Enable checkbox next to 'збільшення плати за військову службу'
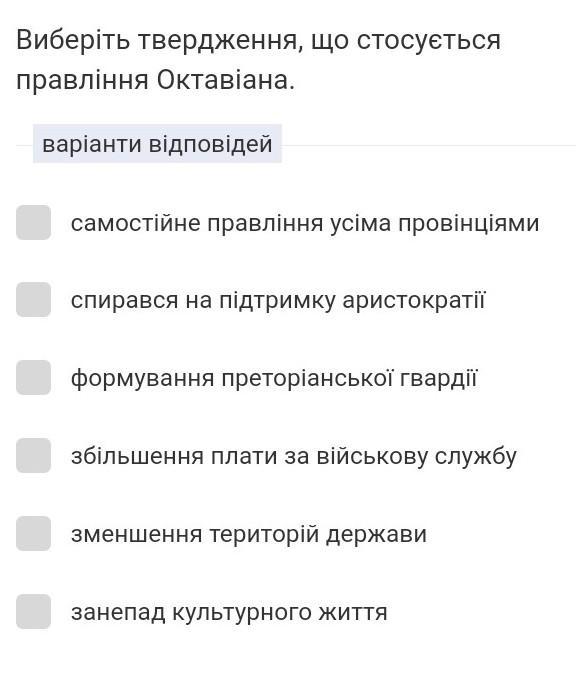The height and width of the screenshot is (674, 576). [x=34, y=456]
